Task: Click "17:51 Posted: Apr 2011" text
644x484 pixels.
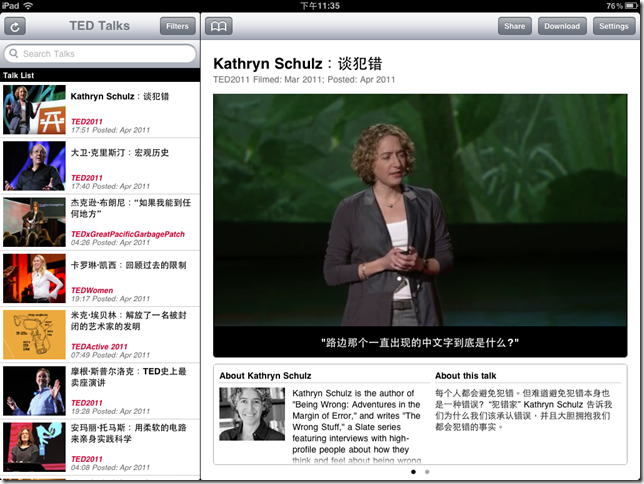Action: pyautogui.click(x=110, y=130)
